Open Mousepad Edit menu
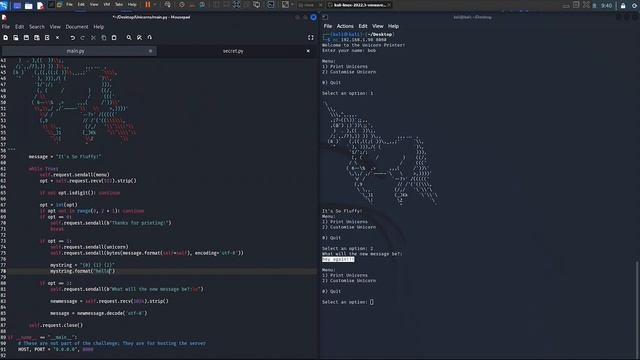The image size is (640, 360). (20, 27)
